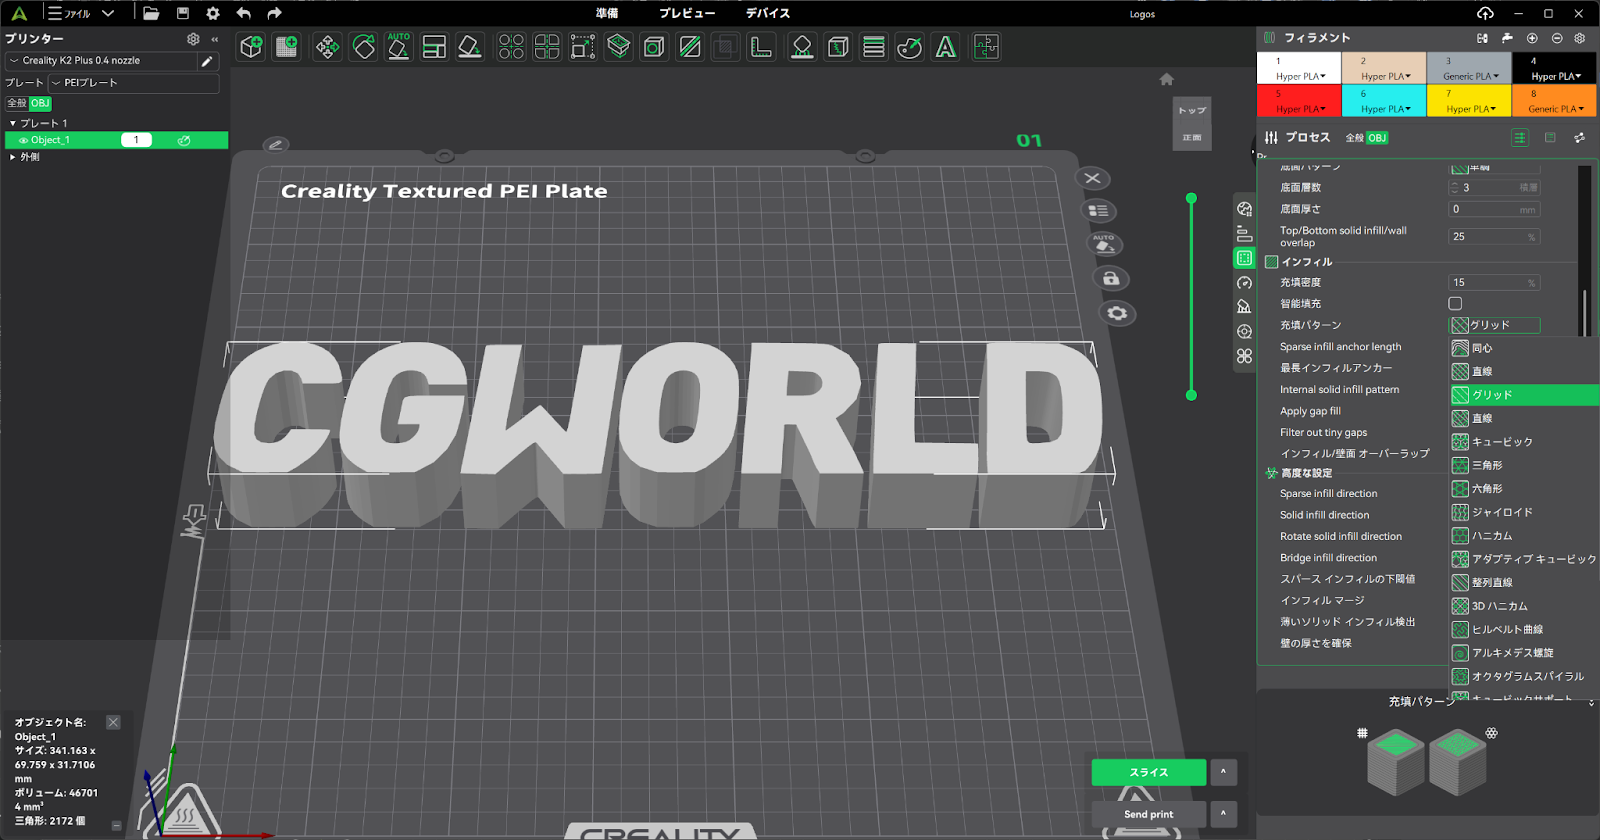Toggle visibility eye of Object_1

(23, 141)
